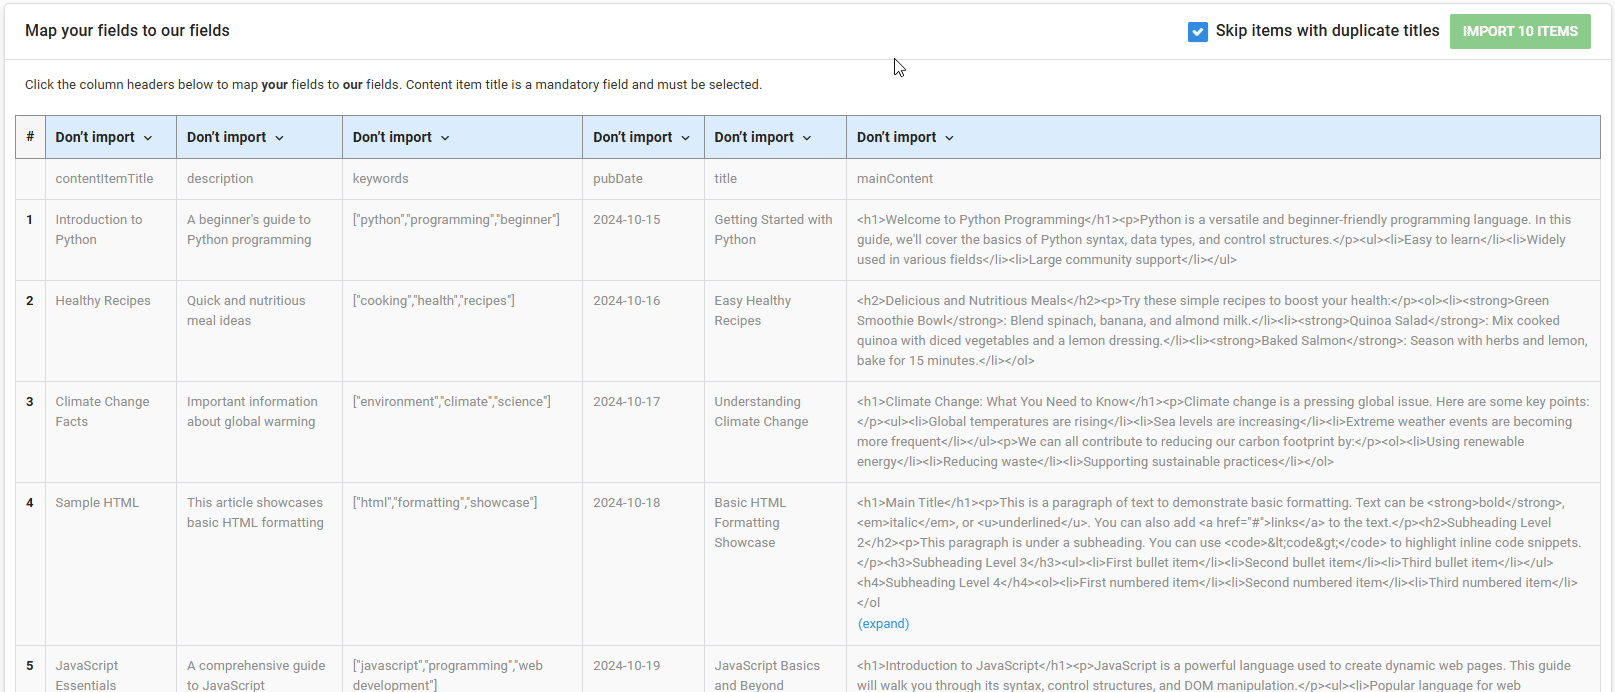1615x692 pixels.
Task: Expand the Sample HTML row's main content
Action: 884,623
